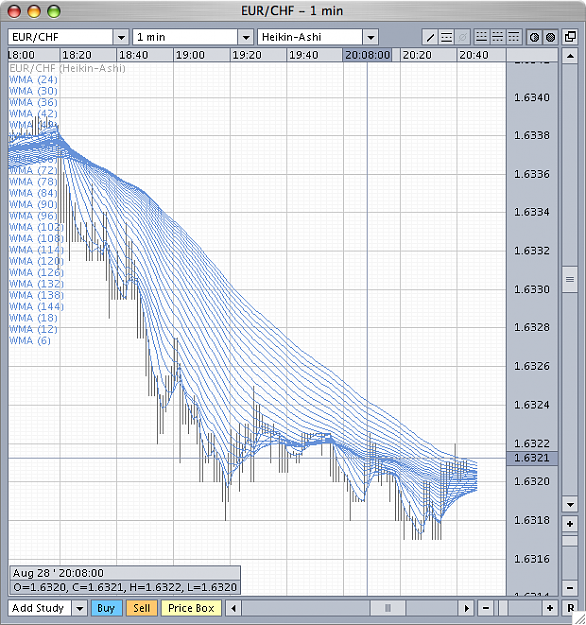Select the trend line drawing tool
Viewport: 586px width, 625px height.
pyautogui.click(x=430, y=37)
